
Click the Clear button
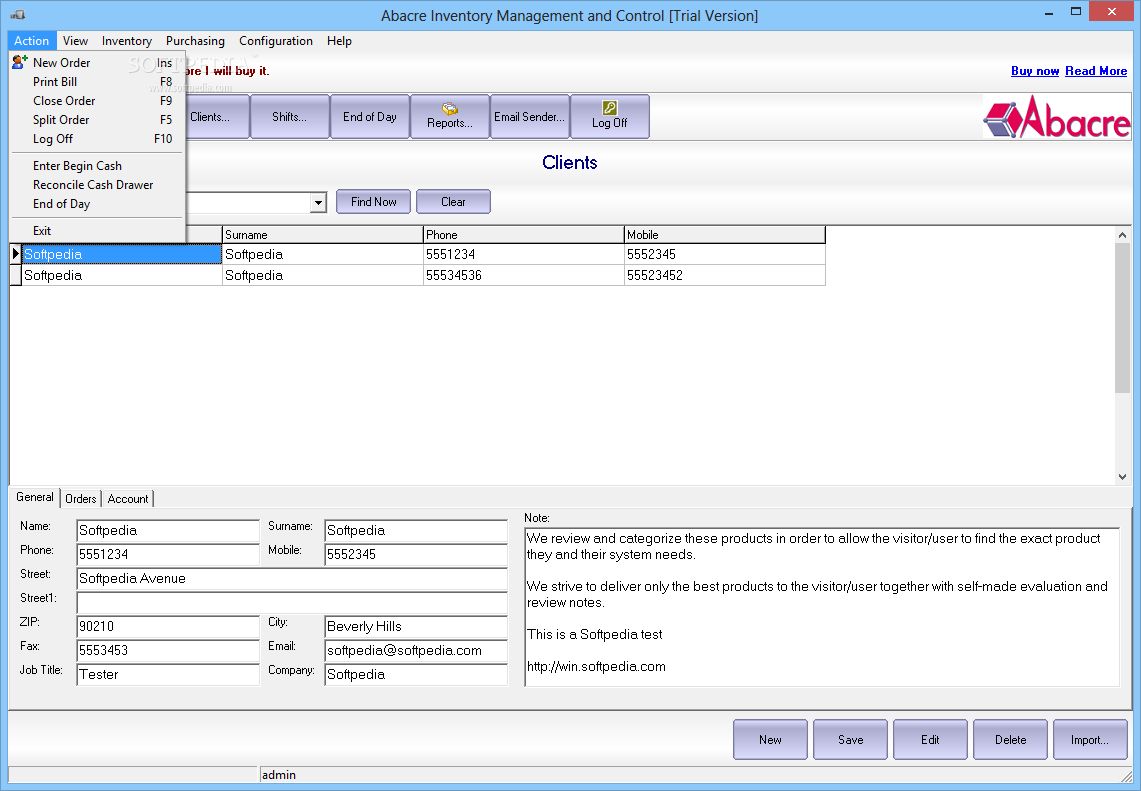coord(453,202)
